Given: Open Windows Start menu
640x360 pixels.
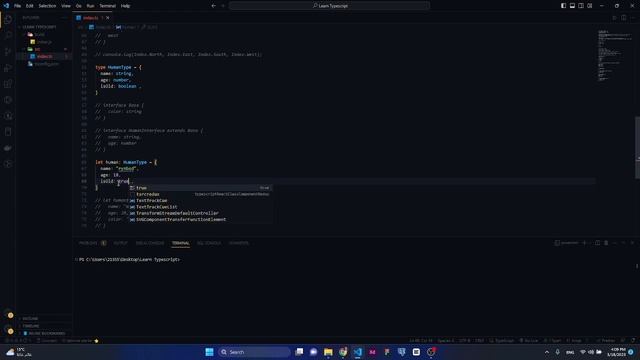Looking at the screenshot, I should click(x=209, y=352).
